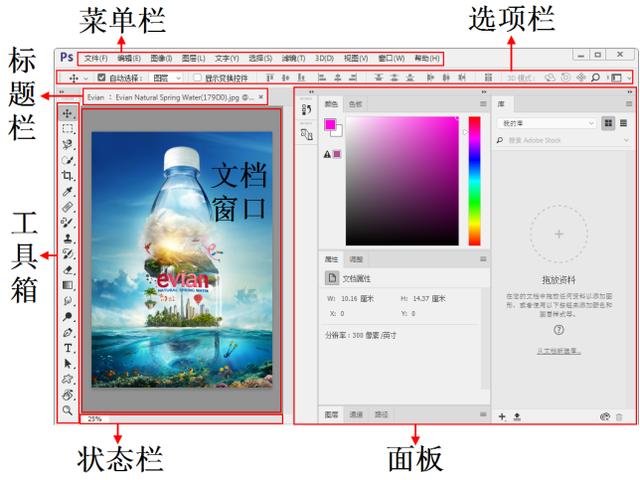This screenshot has height=480, width=640.
Task: Open the 图像(I) menu
Action: 161,58
